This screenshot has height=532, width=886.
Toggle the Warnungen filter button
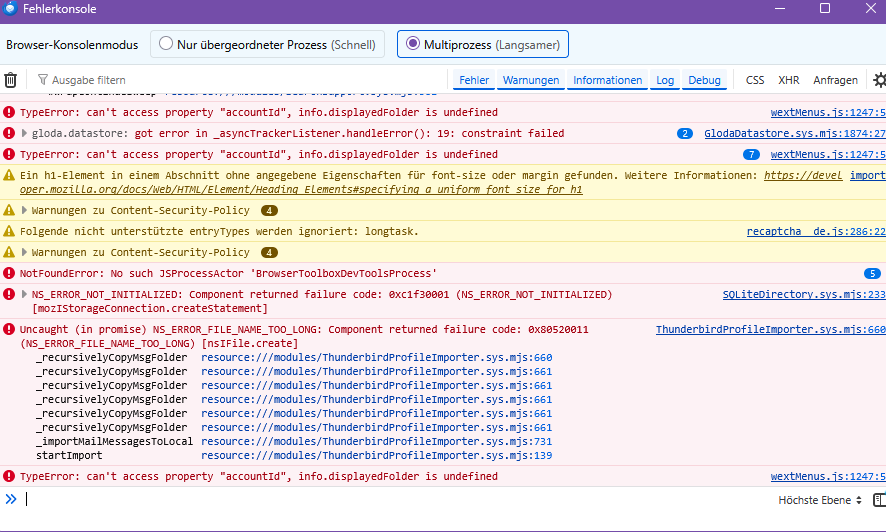click(x=531, y=80)
